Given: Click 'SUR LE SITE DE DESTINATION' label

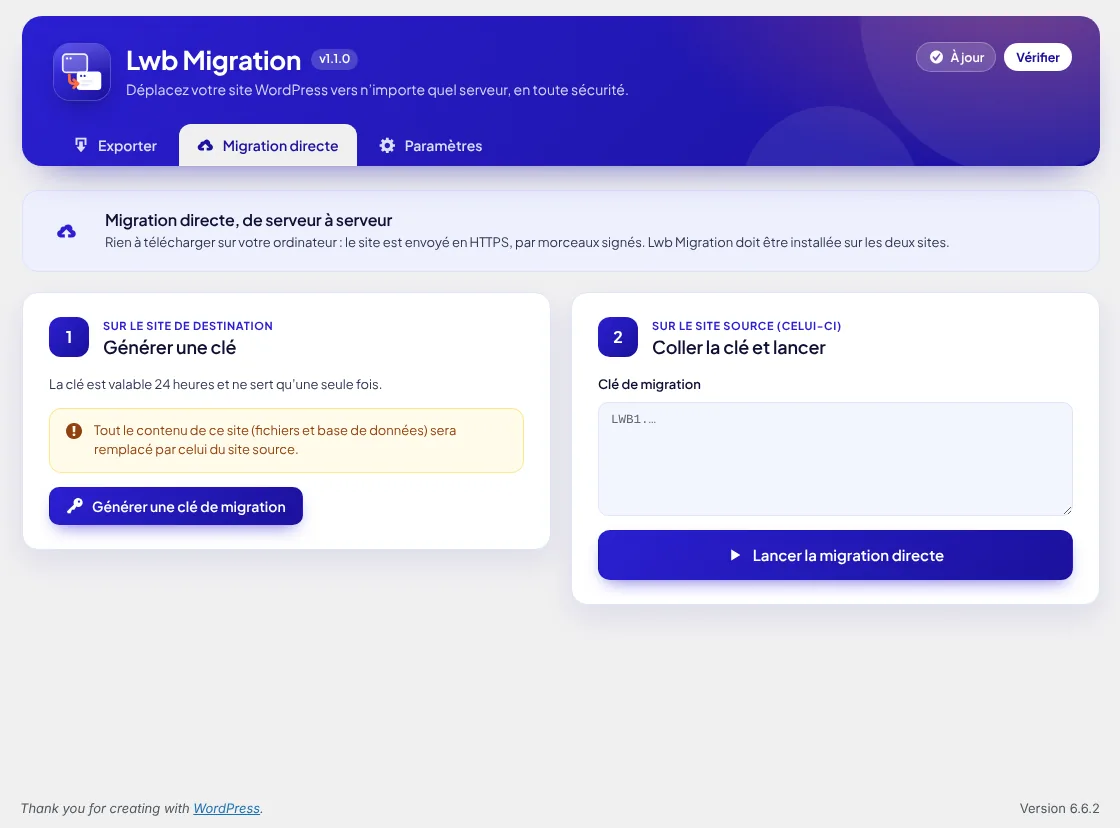Looking at the screenshot, I should (x=188, y=326).
